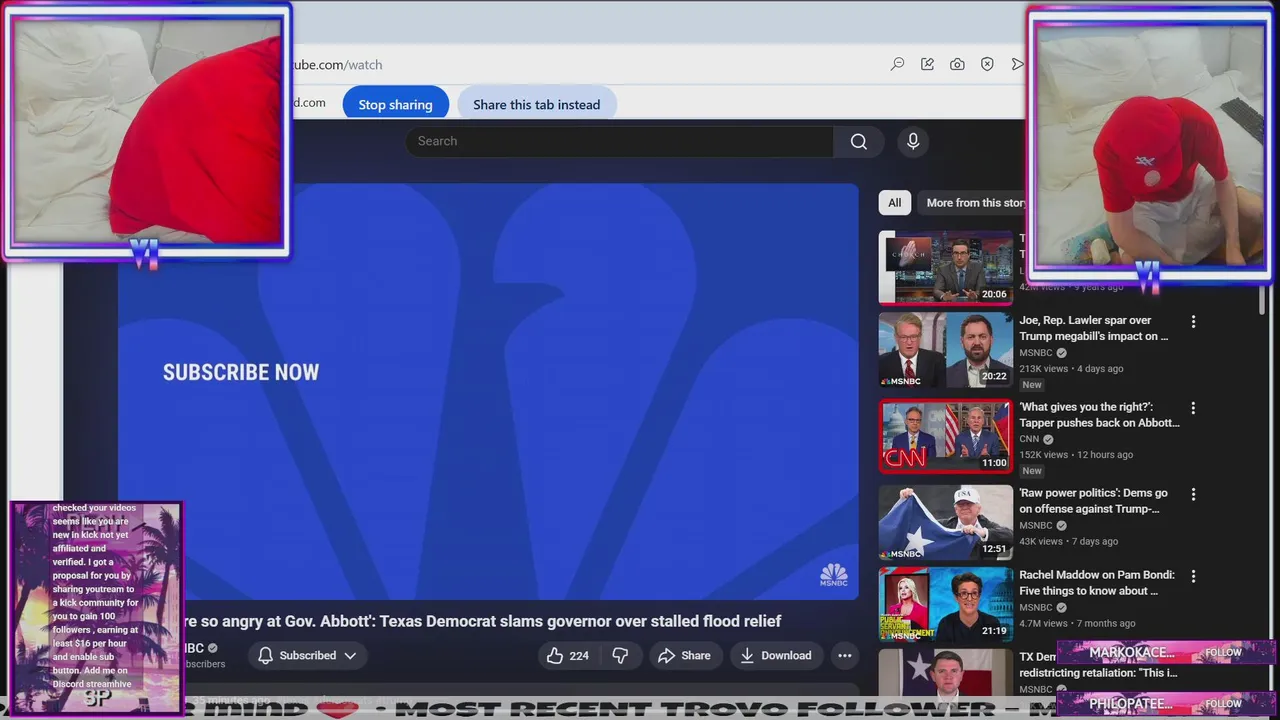
Task: Open options menu for Joe, Rep. Lawler video
Action: pyautogui.click(x=1193, y=322)
